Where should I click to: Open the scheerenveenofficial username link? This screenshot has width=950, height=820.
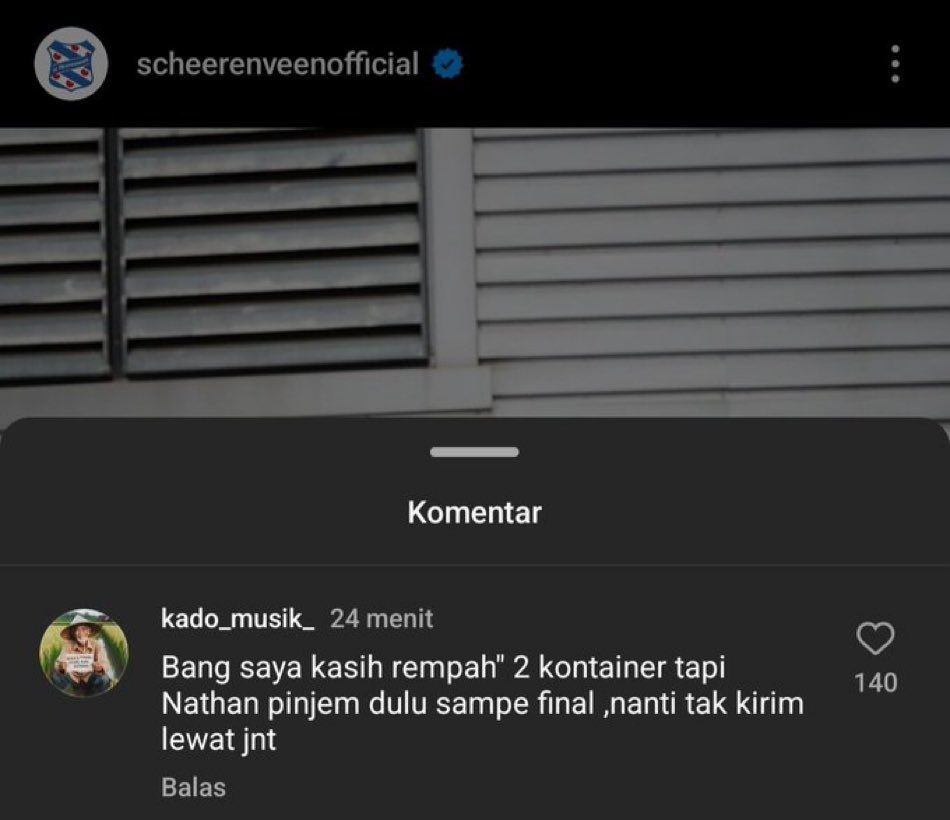tap(277, 64)
